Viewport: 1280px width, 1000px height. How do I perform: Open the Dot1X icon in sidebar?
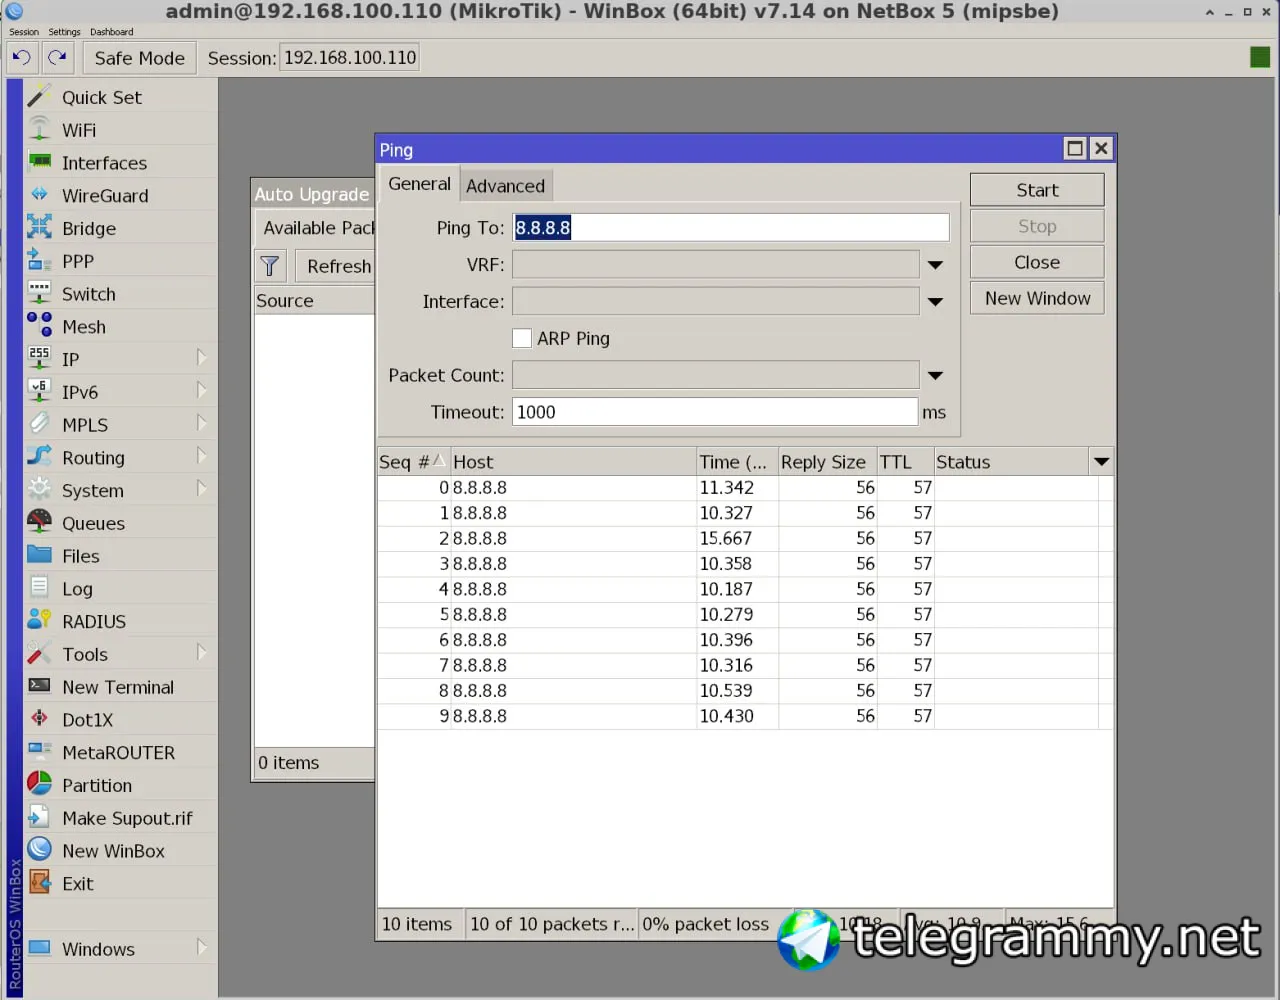(39, 719)
